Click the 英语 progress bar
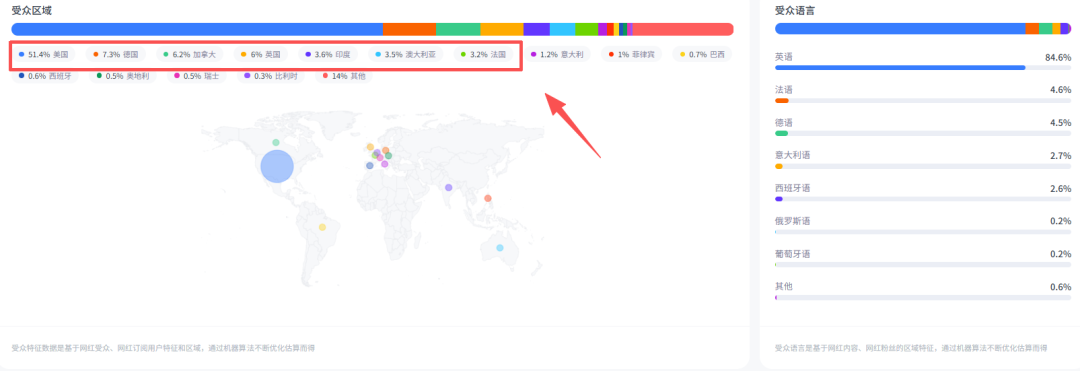 click(x=923, y=67)
